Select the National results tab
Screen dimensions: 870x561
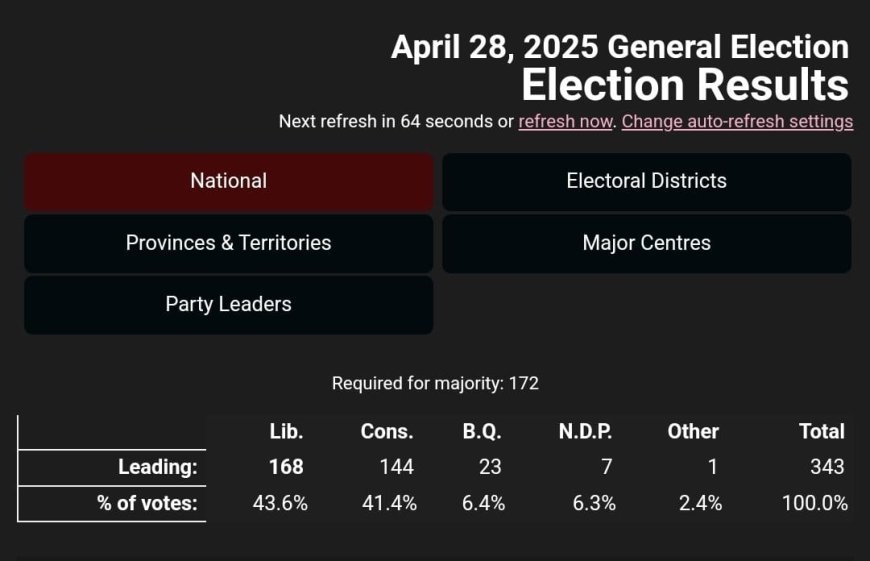(x=229, y=181)
